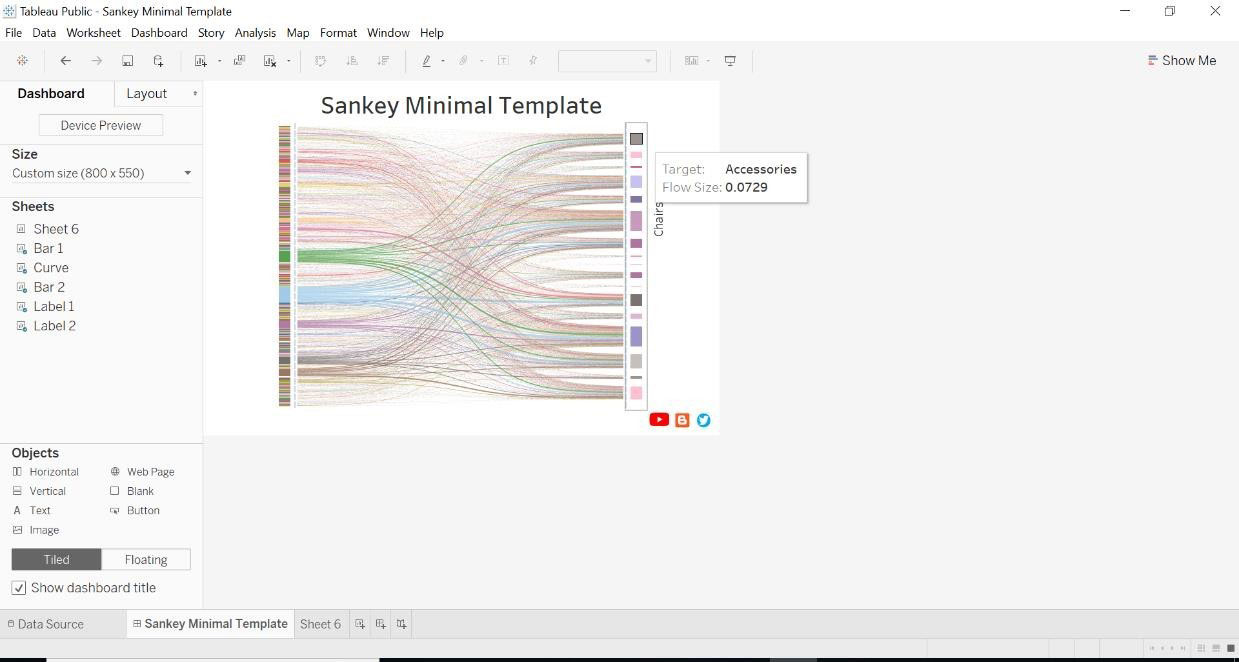Viewport: 1239px width, 662px height.
Task: Click the Redo arrow in the toolbar
Action: click(96, 60)
